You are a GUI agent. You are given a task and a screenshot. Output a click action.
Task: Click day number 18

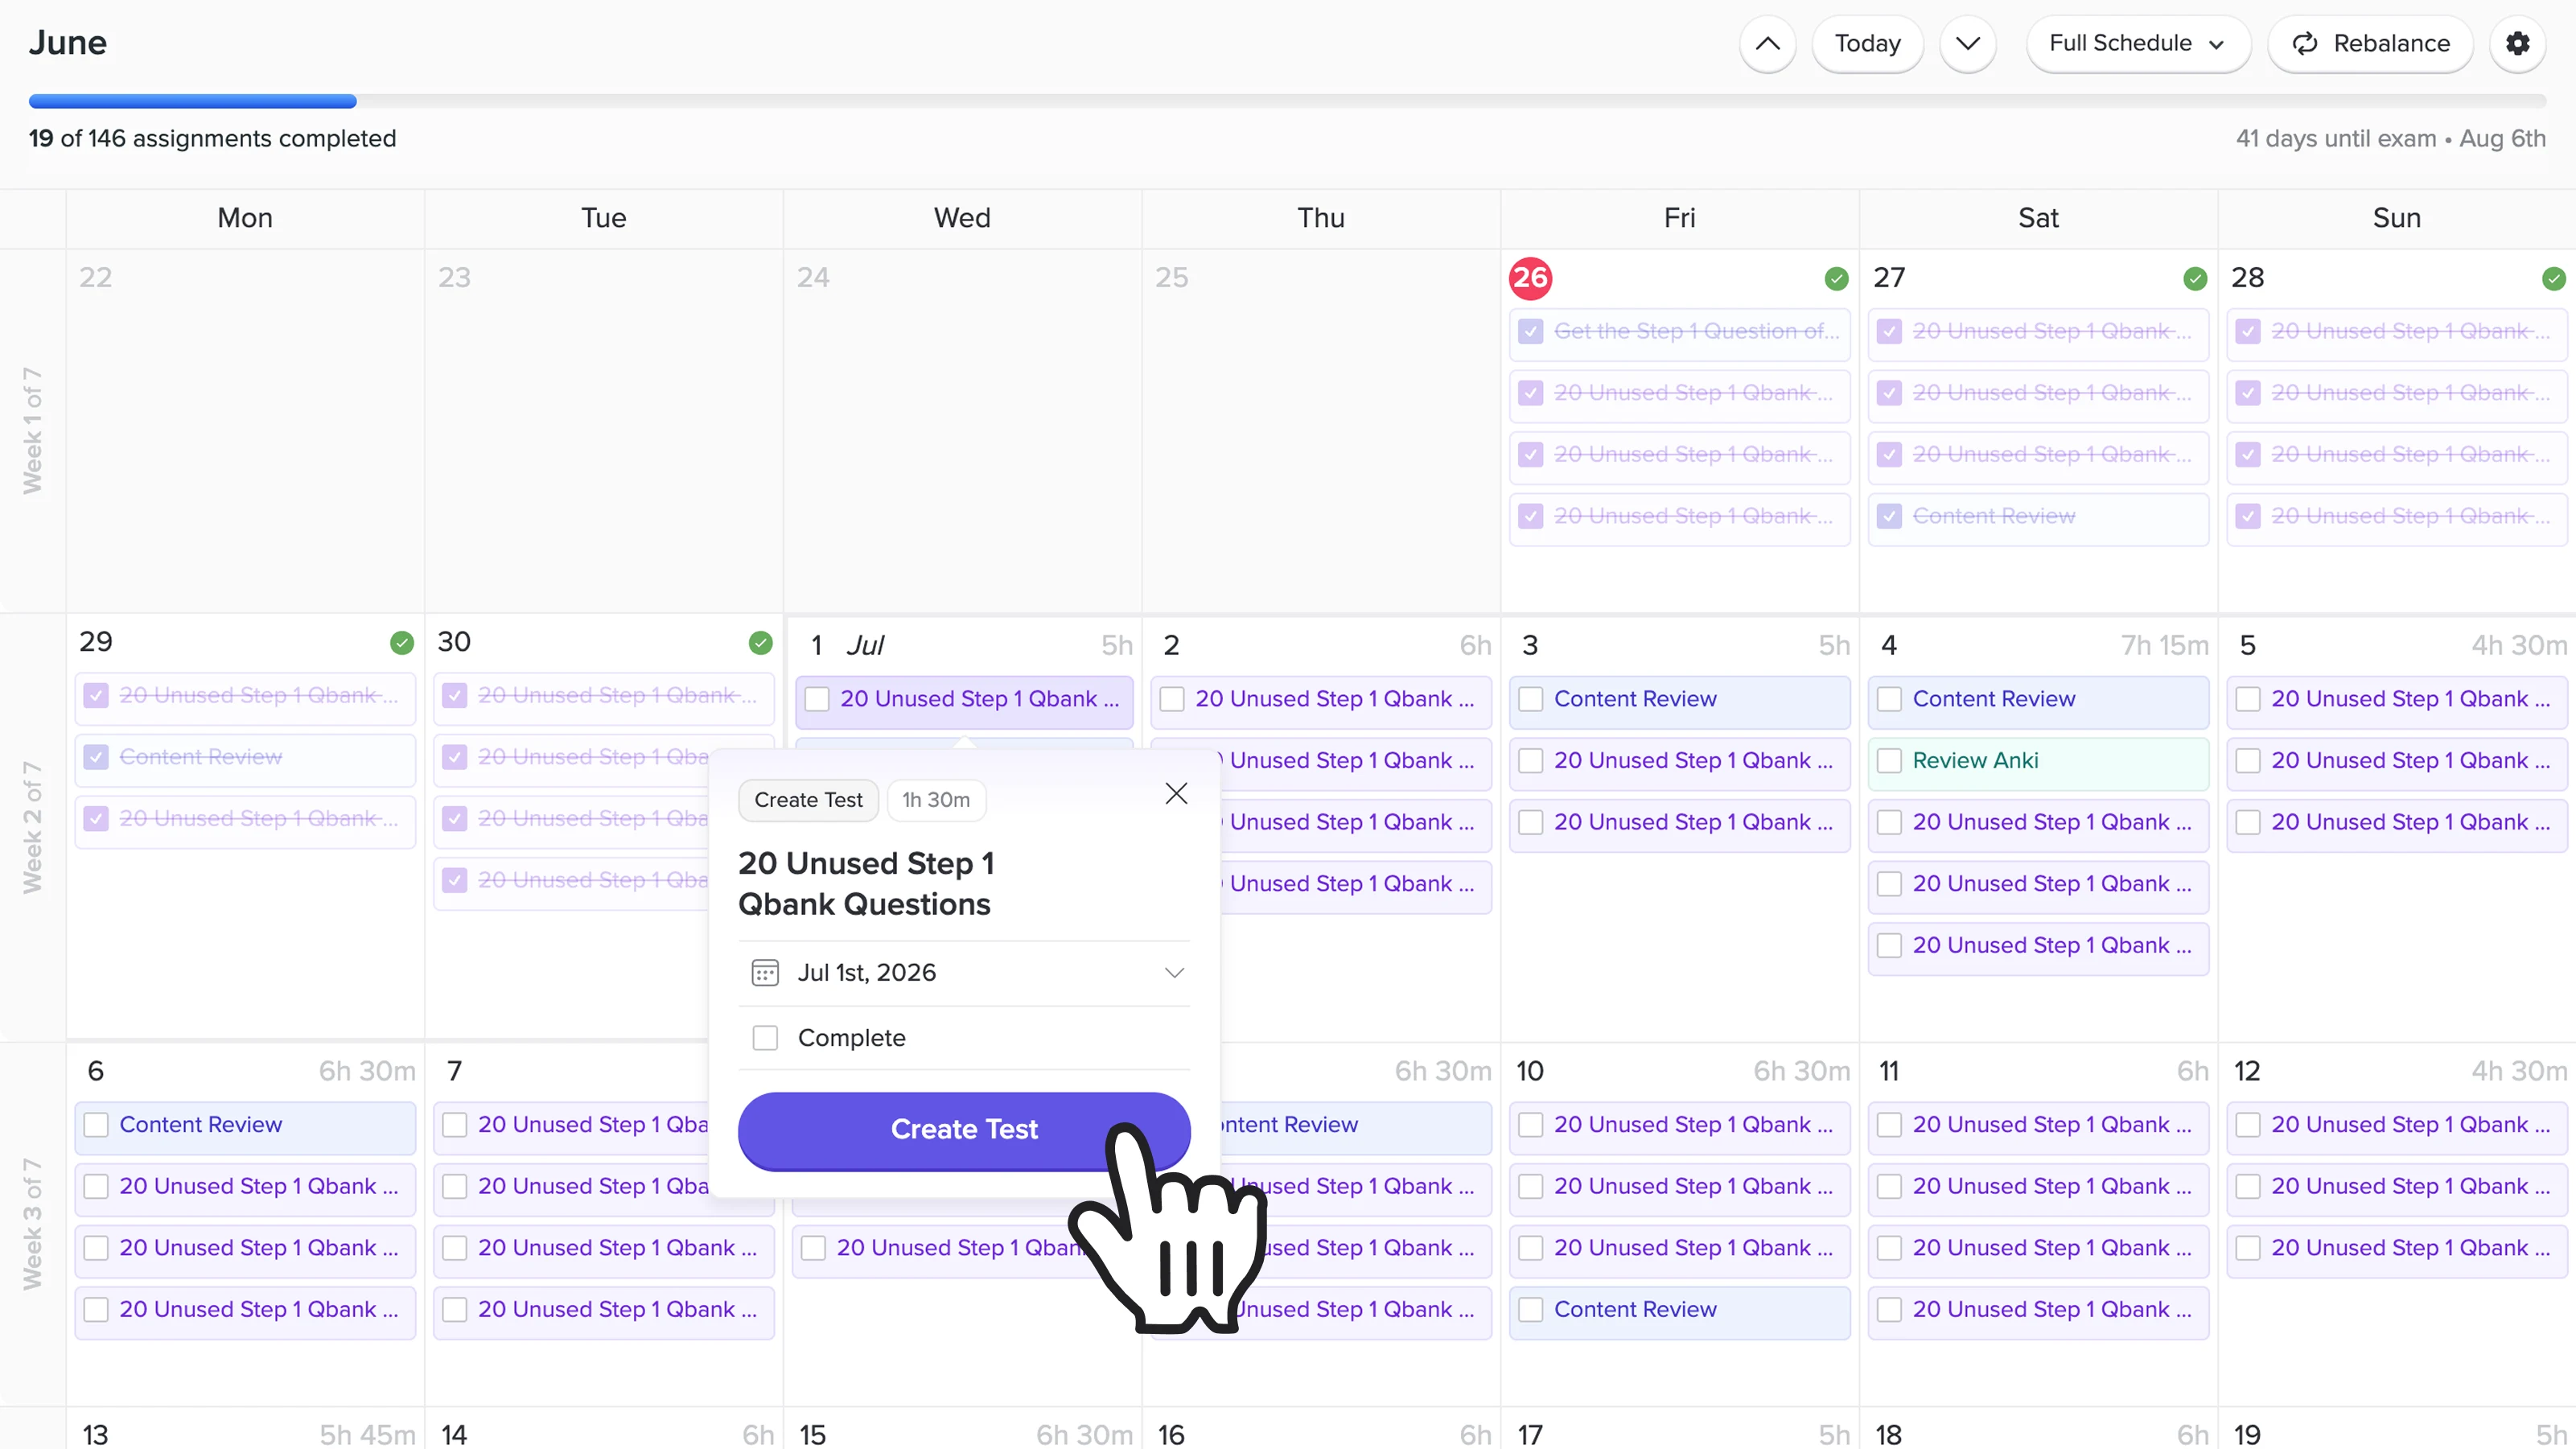pos(1888,1435)
